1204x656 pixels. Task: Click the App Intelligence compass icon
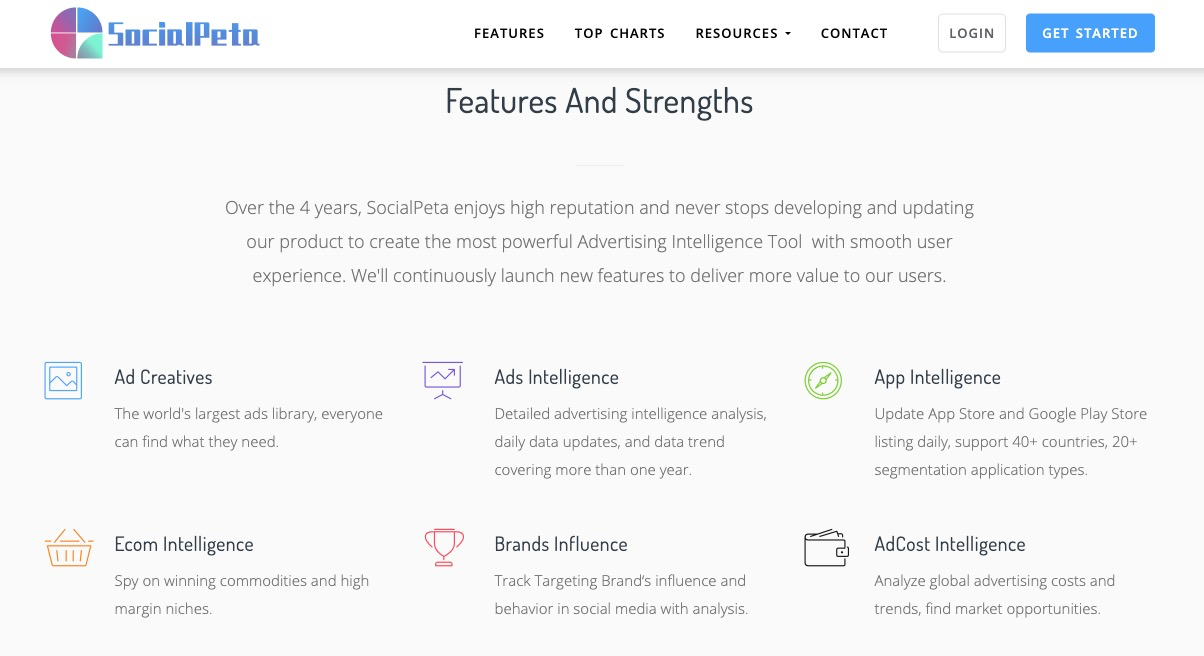[x=823, y=381]
